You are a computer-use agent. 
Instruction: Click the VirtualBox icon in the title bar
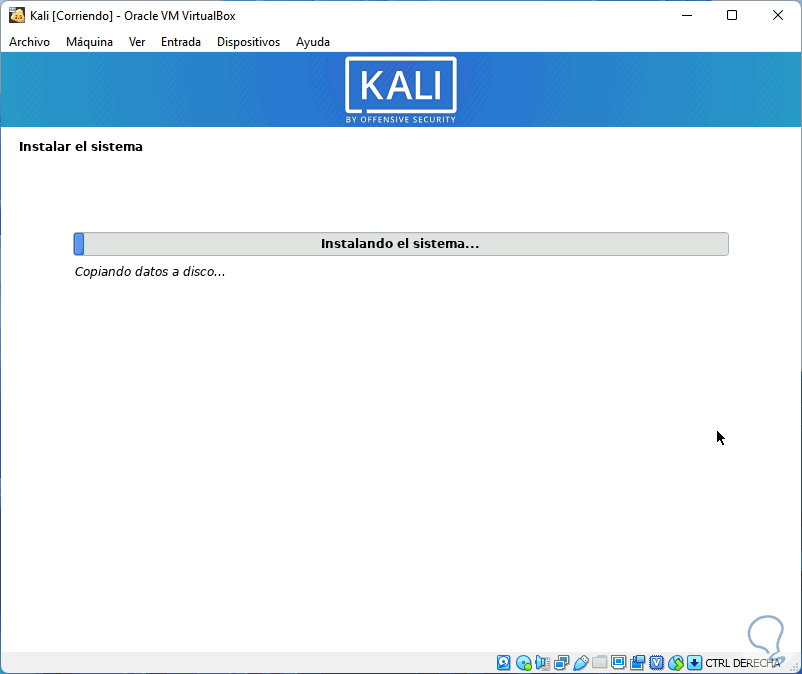(16, 15)
